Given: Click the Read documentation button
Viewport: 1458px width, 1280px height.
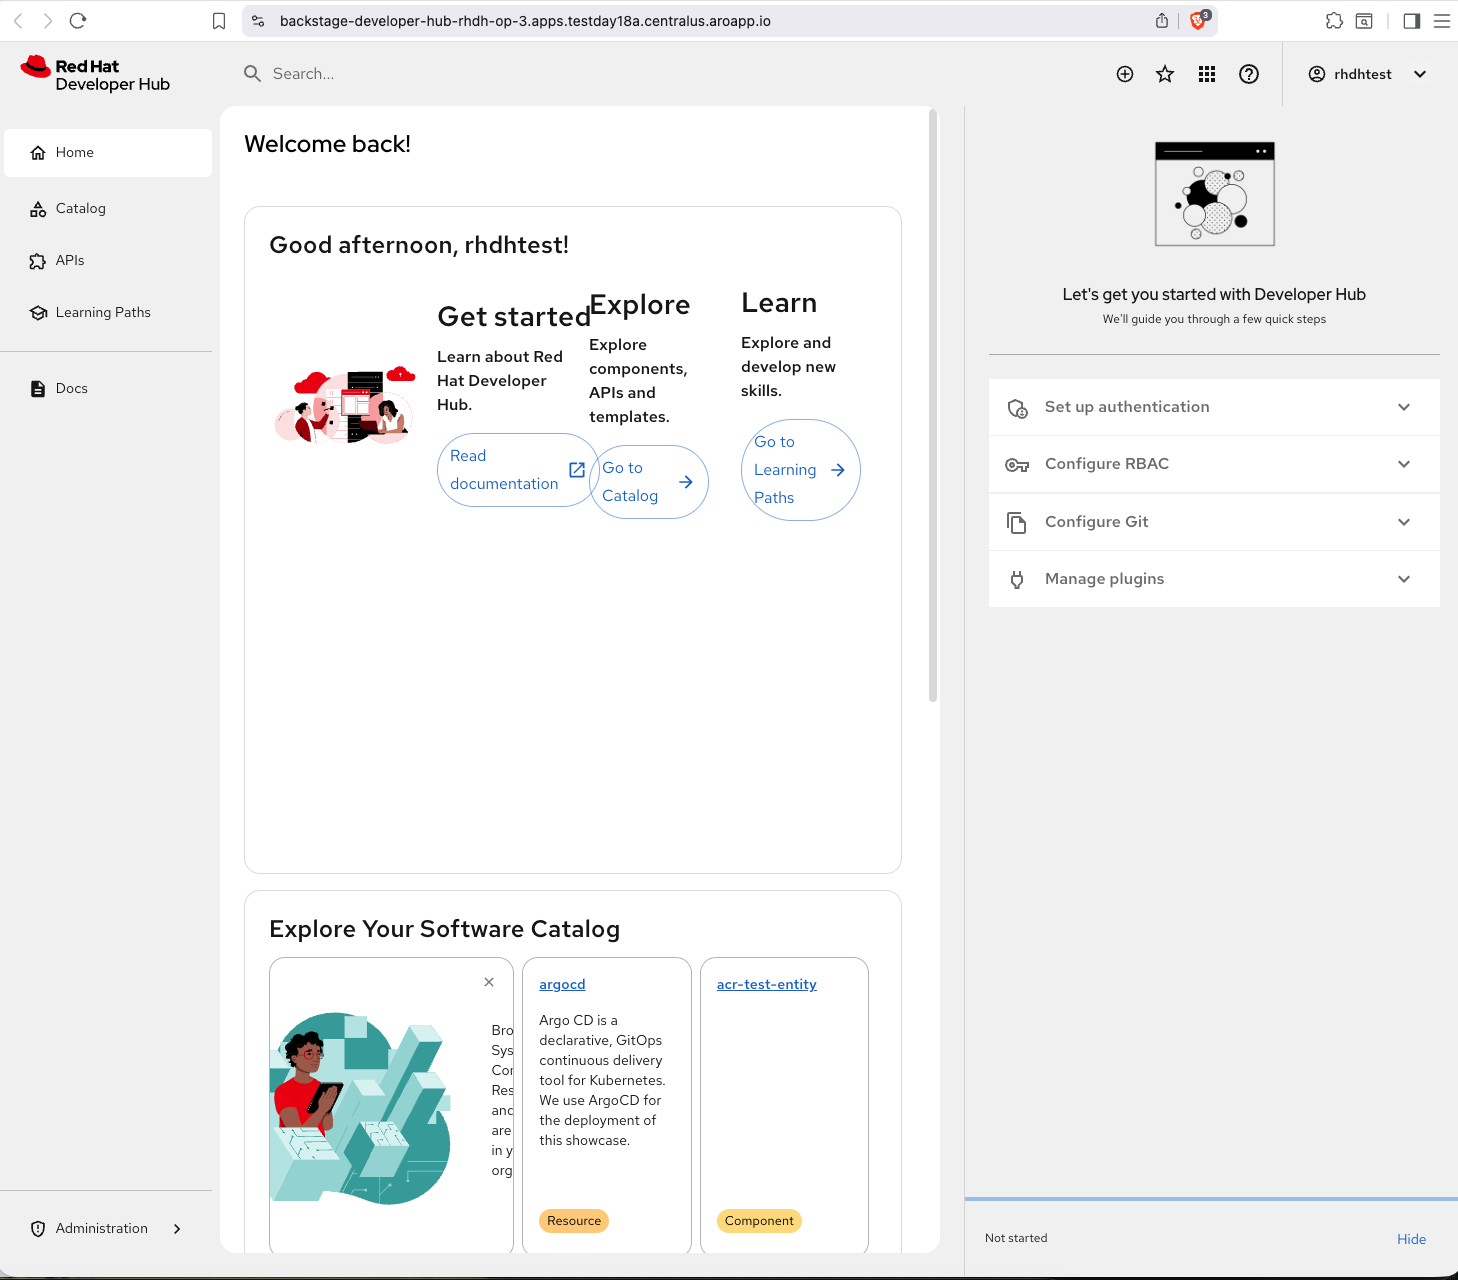Looking at the screenshot, I should 517,470.
